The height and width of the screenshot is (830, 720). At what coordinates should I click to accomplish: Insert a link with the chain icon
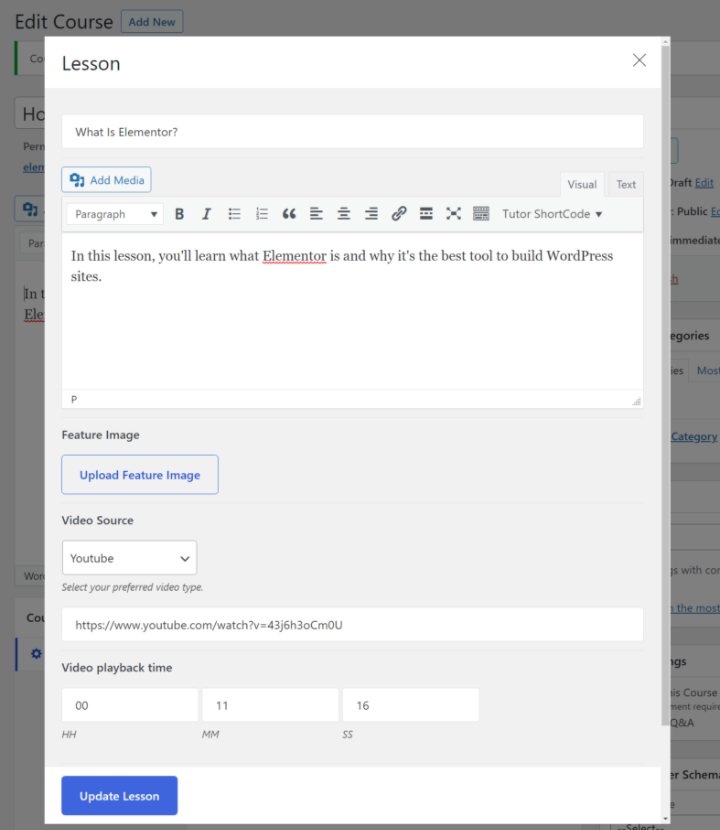pos(399,214)
